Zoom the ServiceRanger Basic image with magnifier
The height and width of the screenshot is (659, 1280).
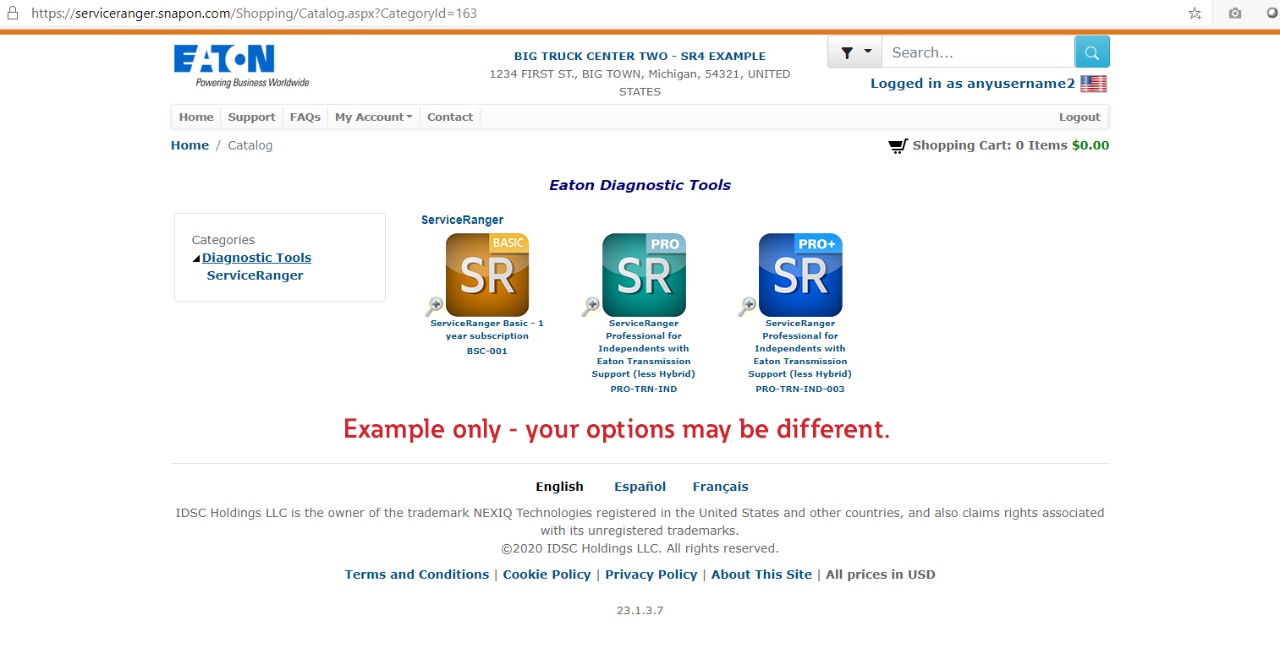[434, 307]
